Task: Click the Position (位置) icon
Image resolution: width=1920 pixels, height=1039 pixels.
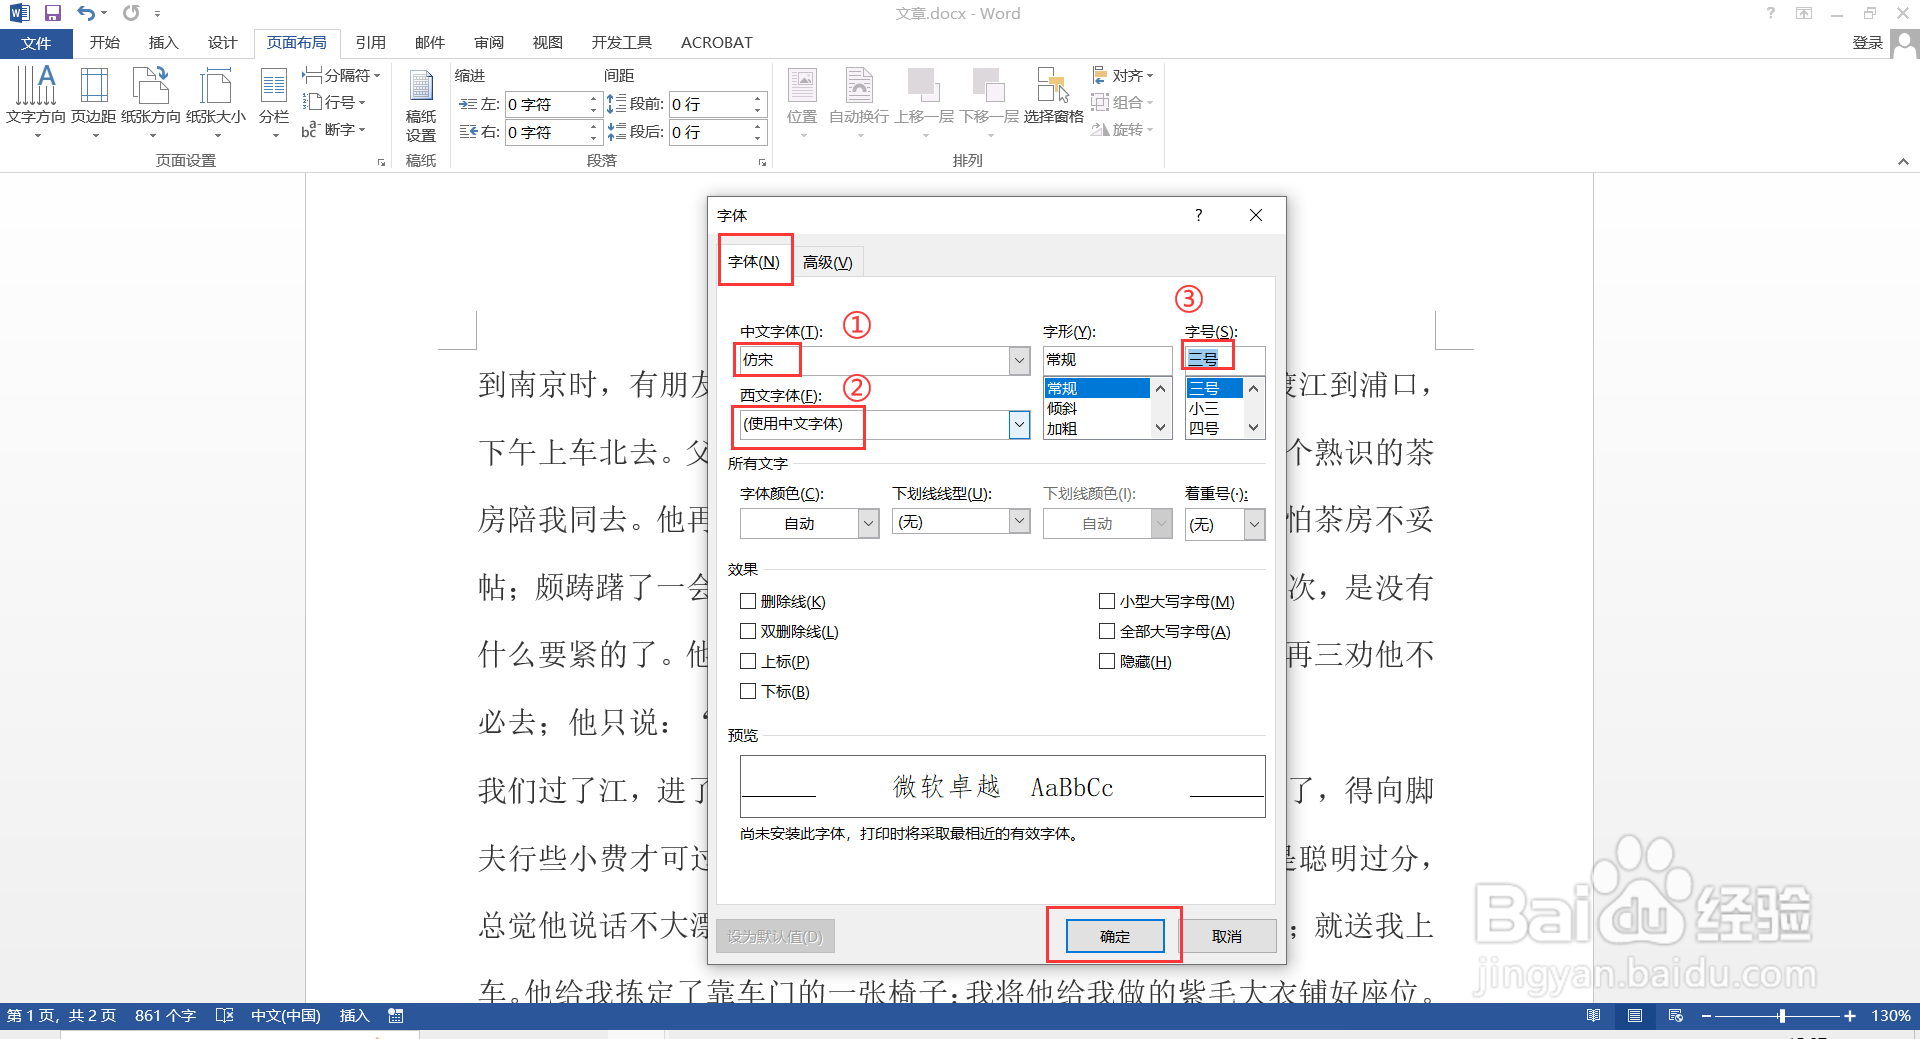Action: 802,101
